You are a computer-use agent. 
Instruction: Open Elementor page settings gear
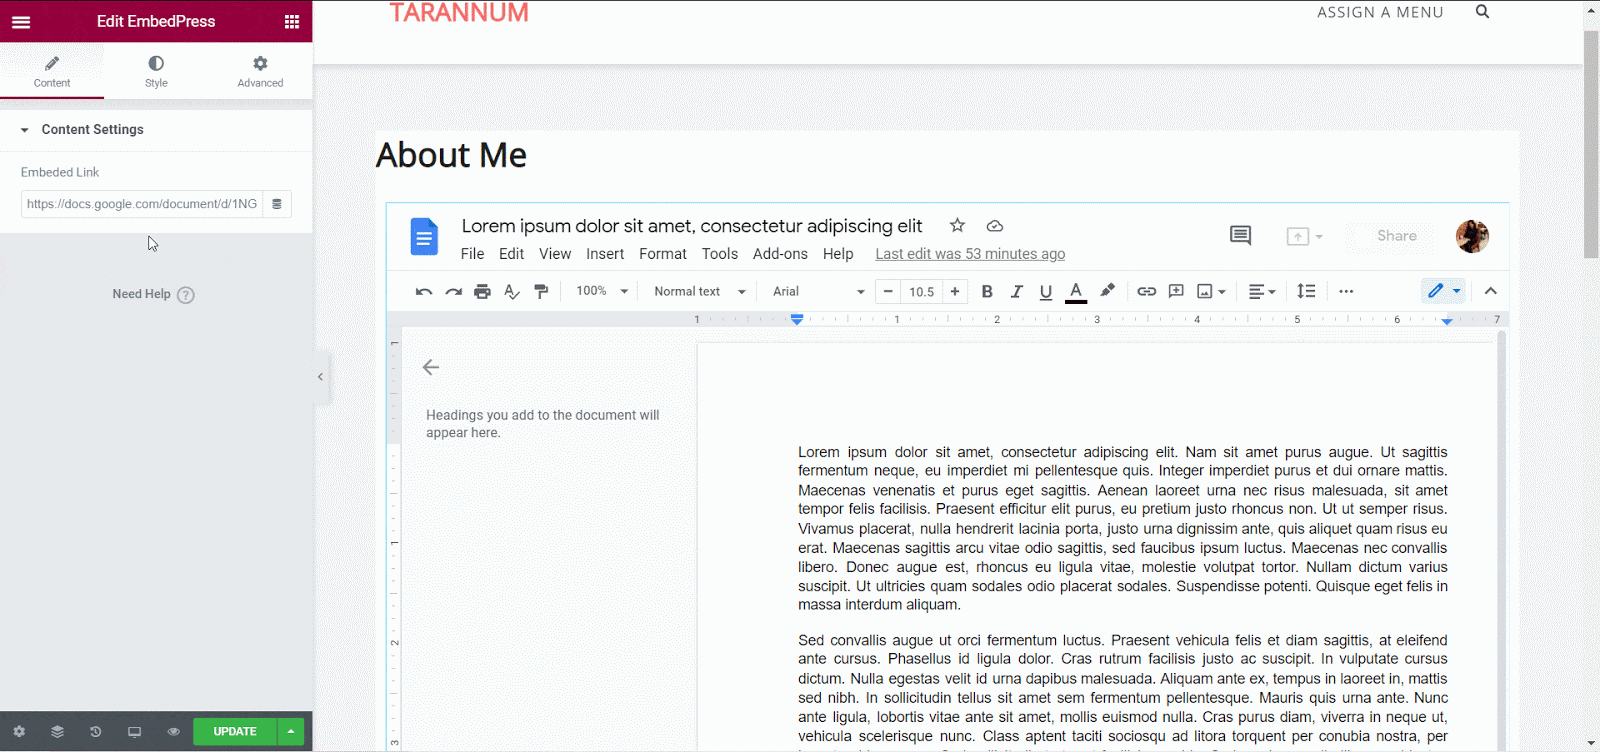pos(19,732)
